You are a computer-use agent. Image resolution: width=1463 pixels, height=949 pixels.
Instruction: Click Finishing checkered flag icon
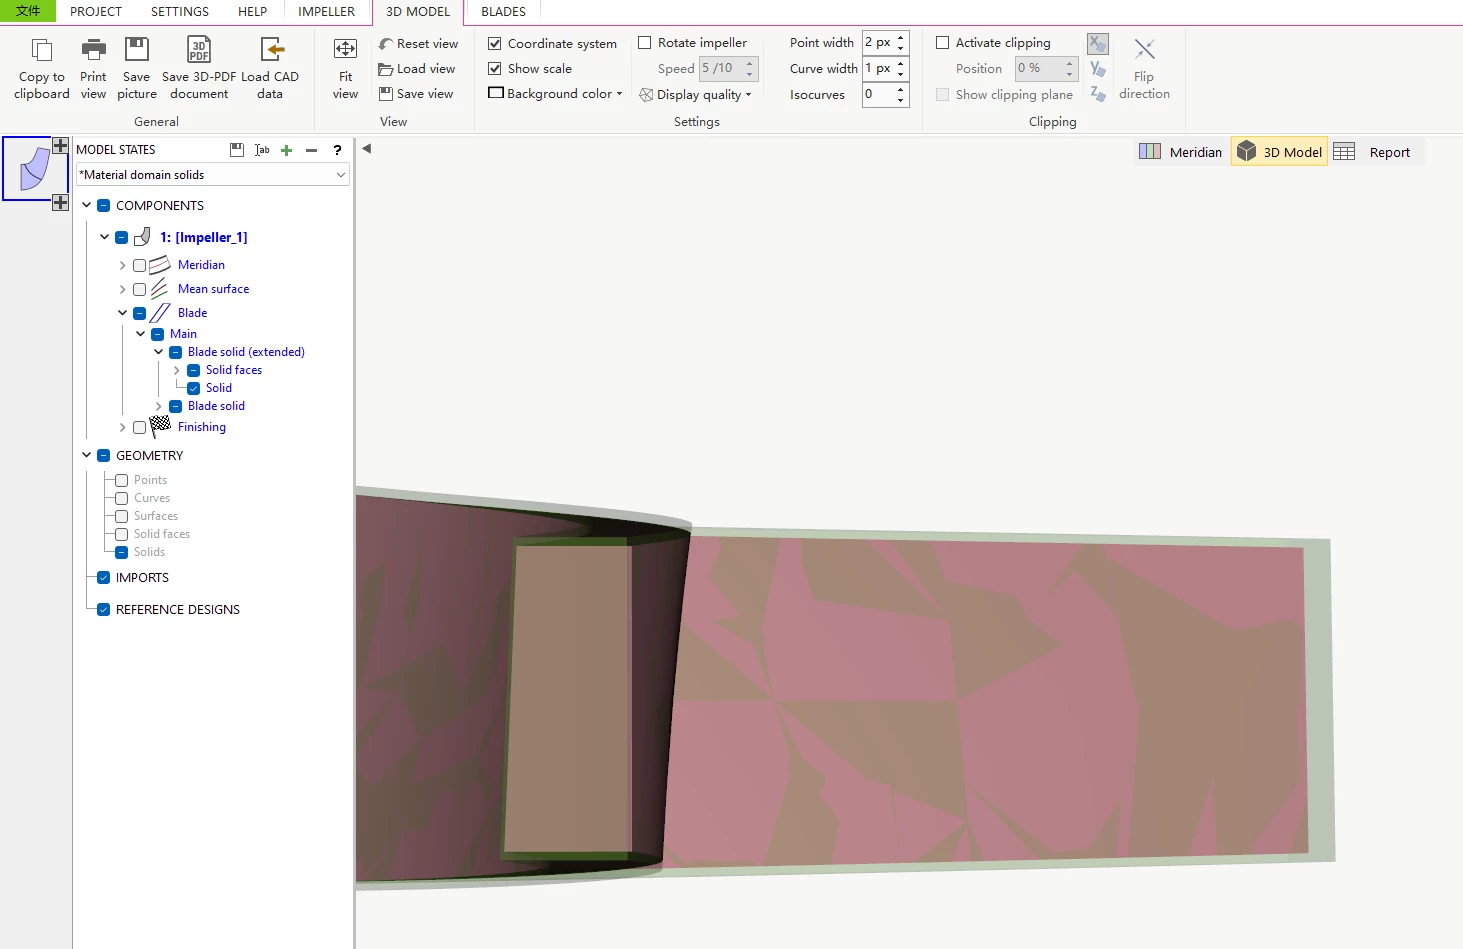[x=160, y=427]
